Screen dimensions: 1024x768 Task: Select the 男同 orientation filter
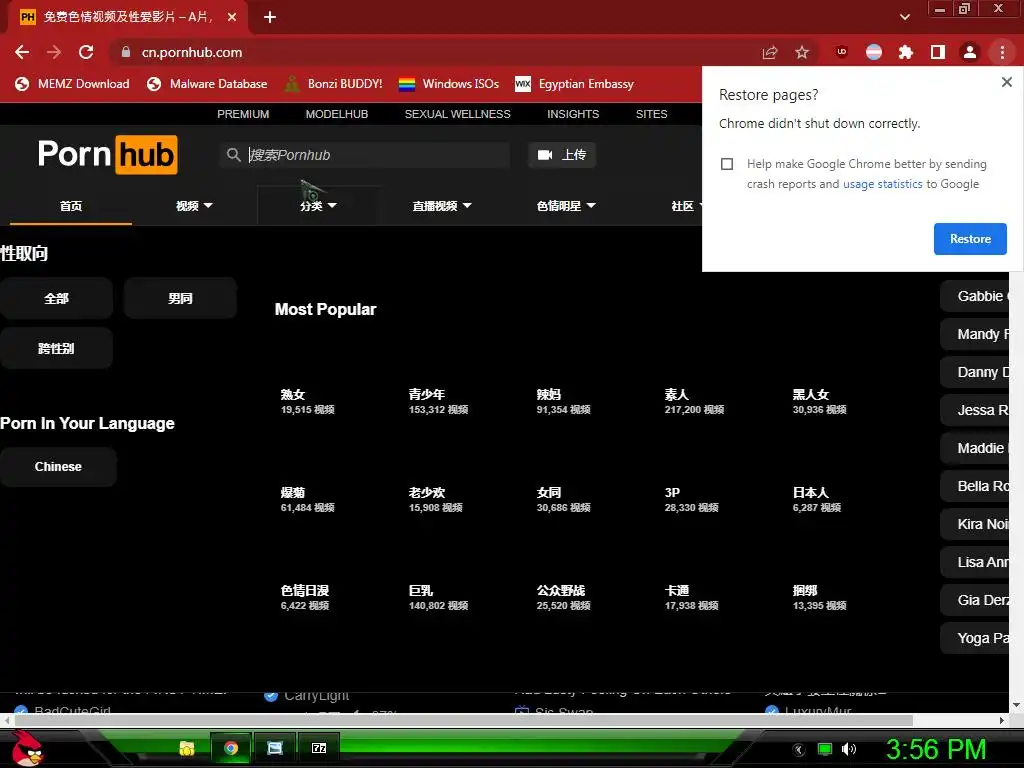click(x=180, y=298)
